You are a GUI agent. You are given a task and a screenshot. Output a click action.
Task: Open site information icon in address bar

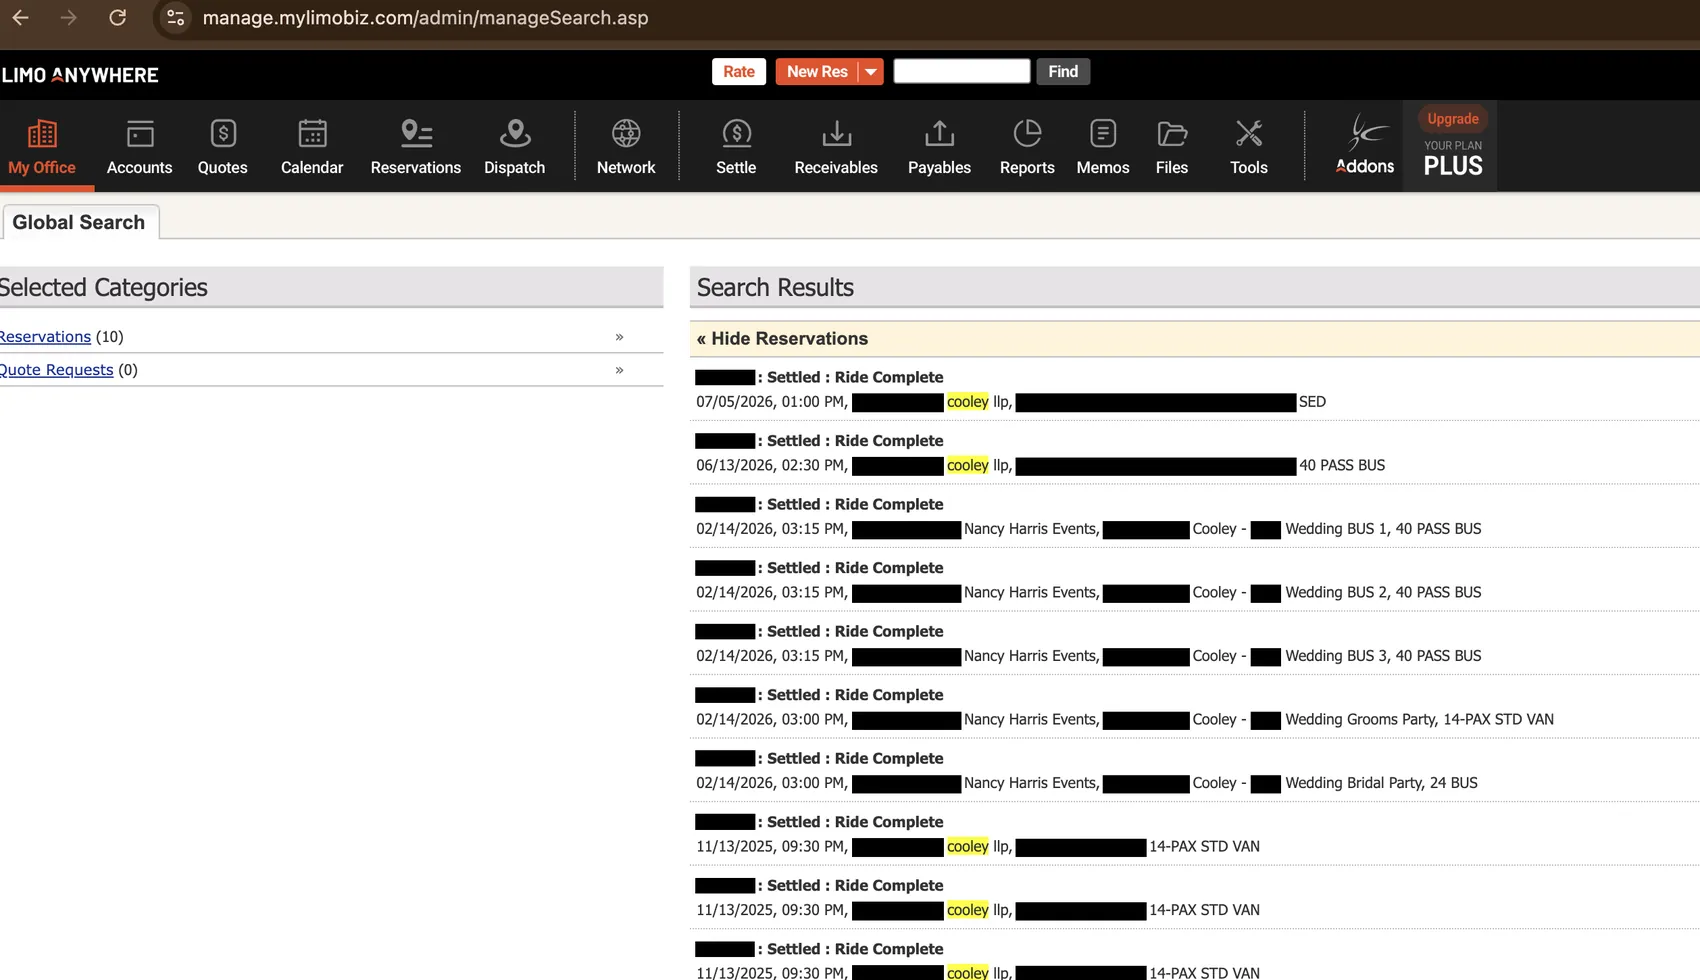(175, 18)
